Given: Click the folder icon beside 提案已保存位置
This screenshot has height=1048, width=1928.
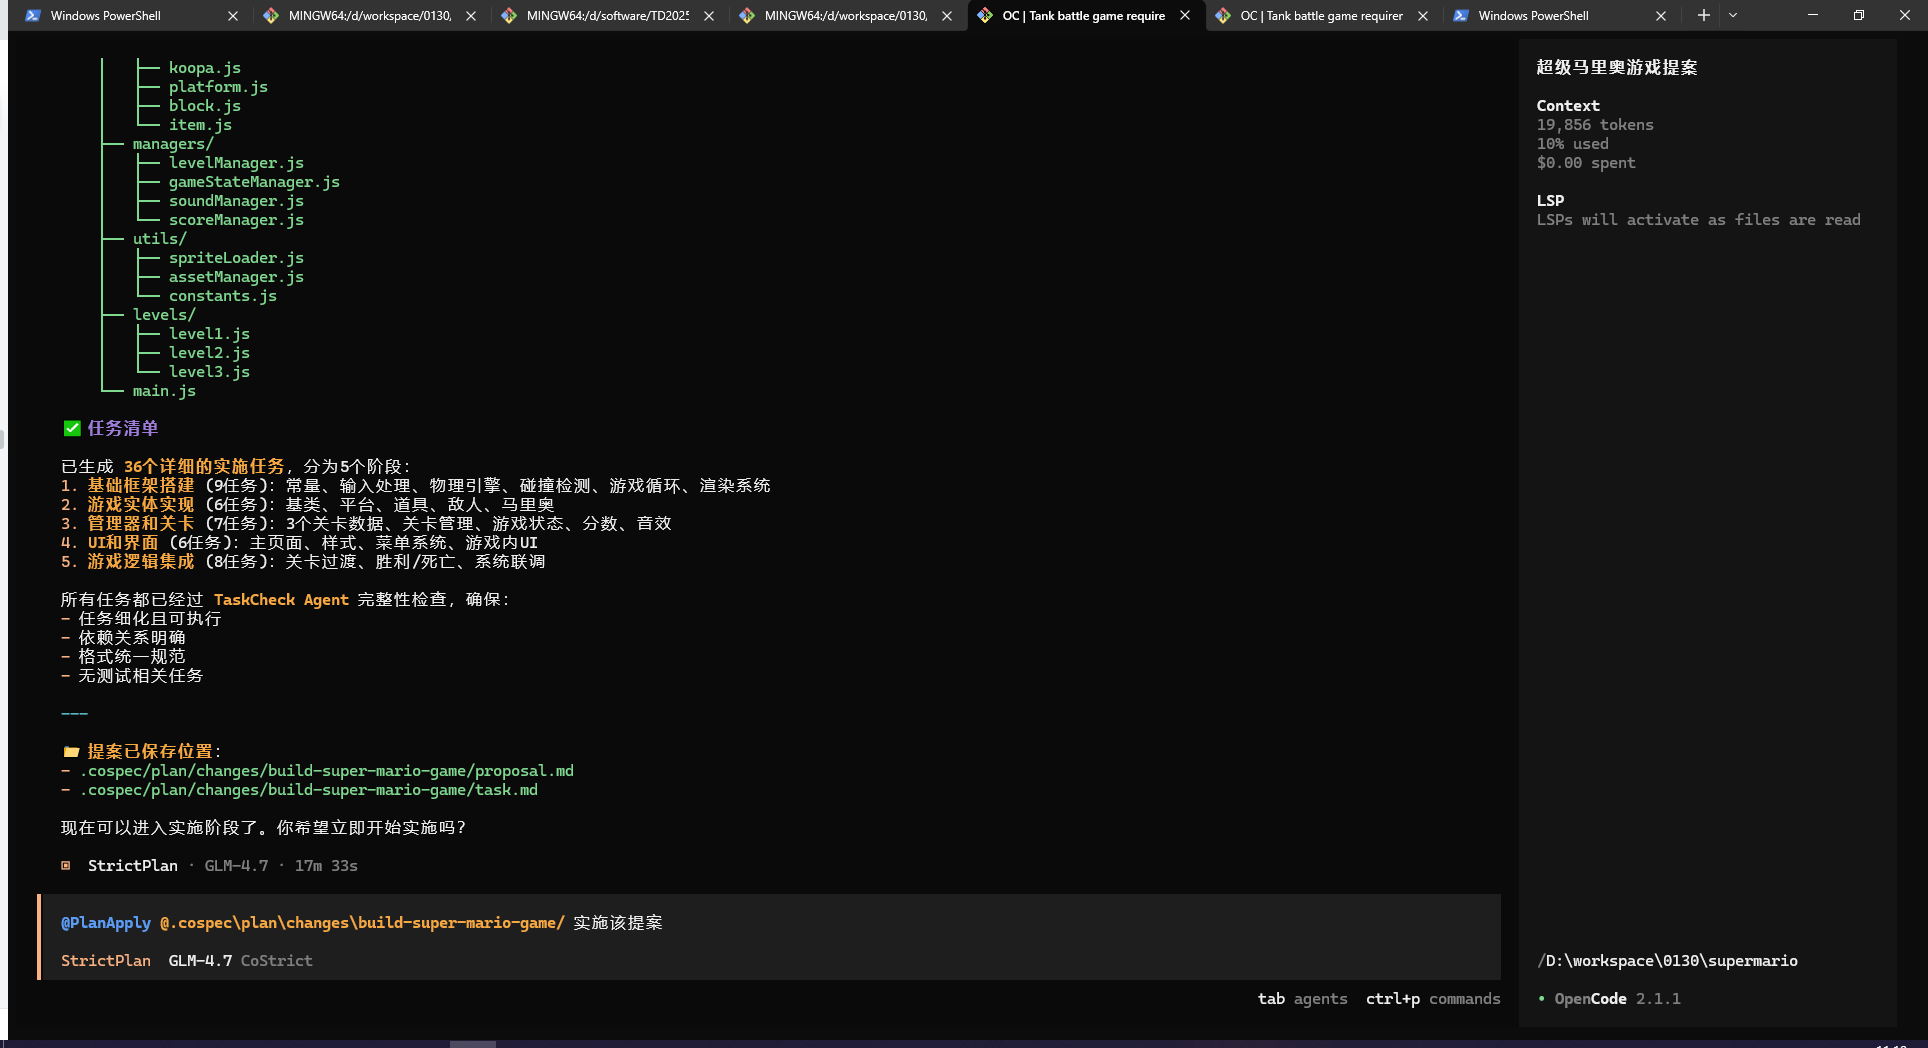Looking at the screenshot, I should [71, 752].
